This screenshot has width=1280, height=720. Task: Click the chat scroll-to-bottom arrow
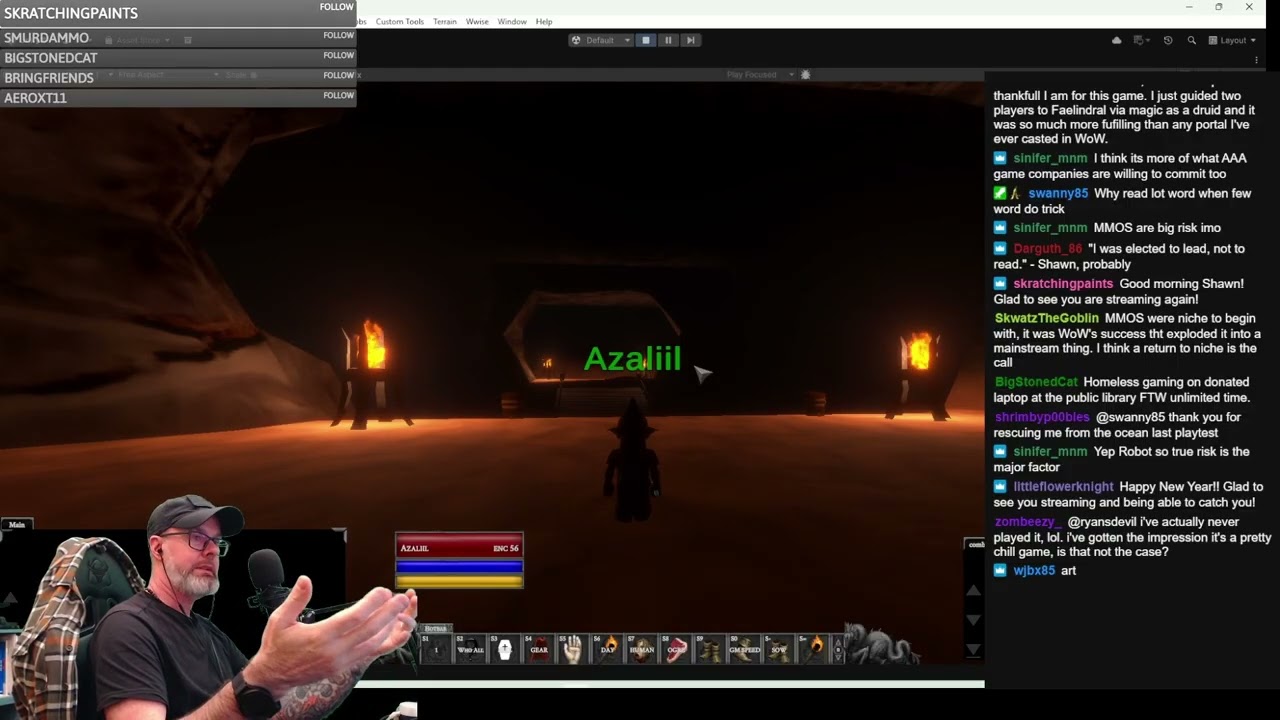pyautogui.click(x=973, y=650)
